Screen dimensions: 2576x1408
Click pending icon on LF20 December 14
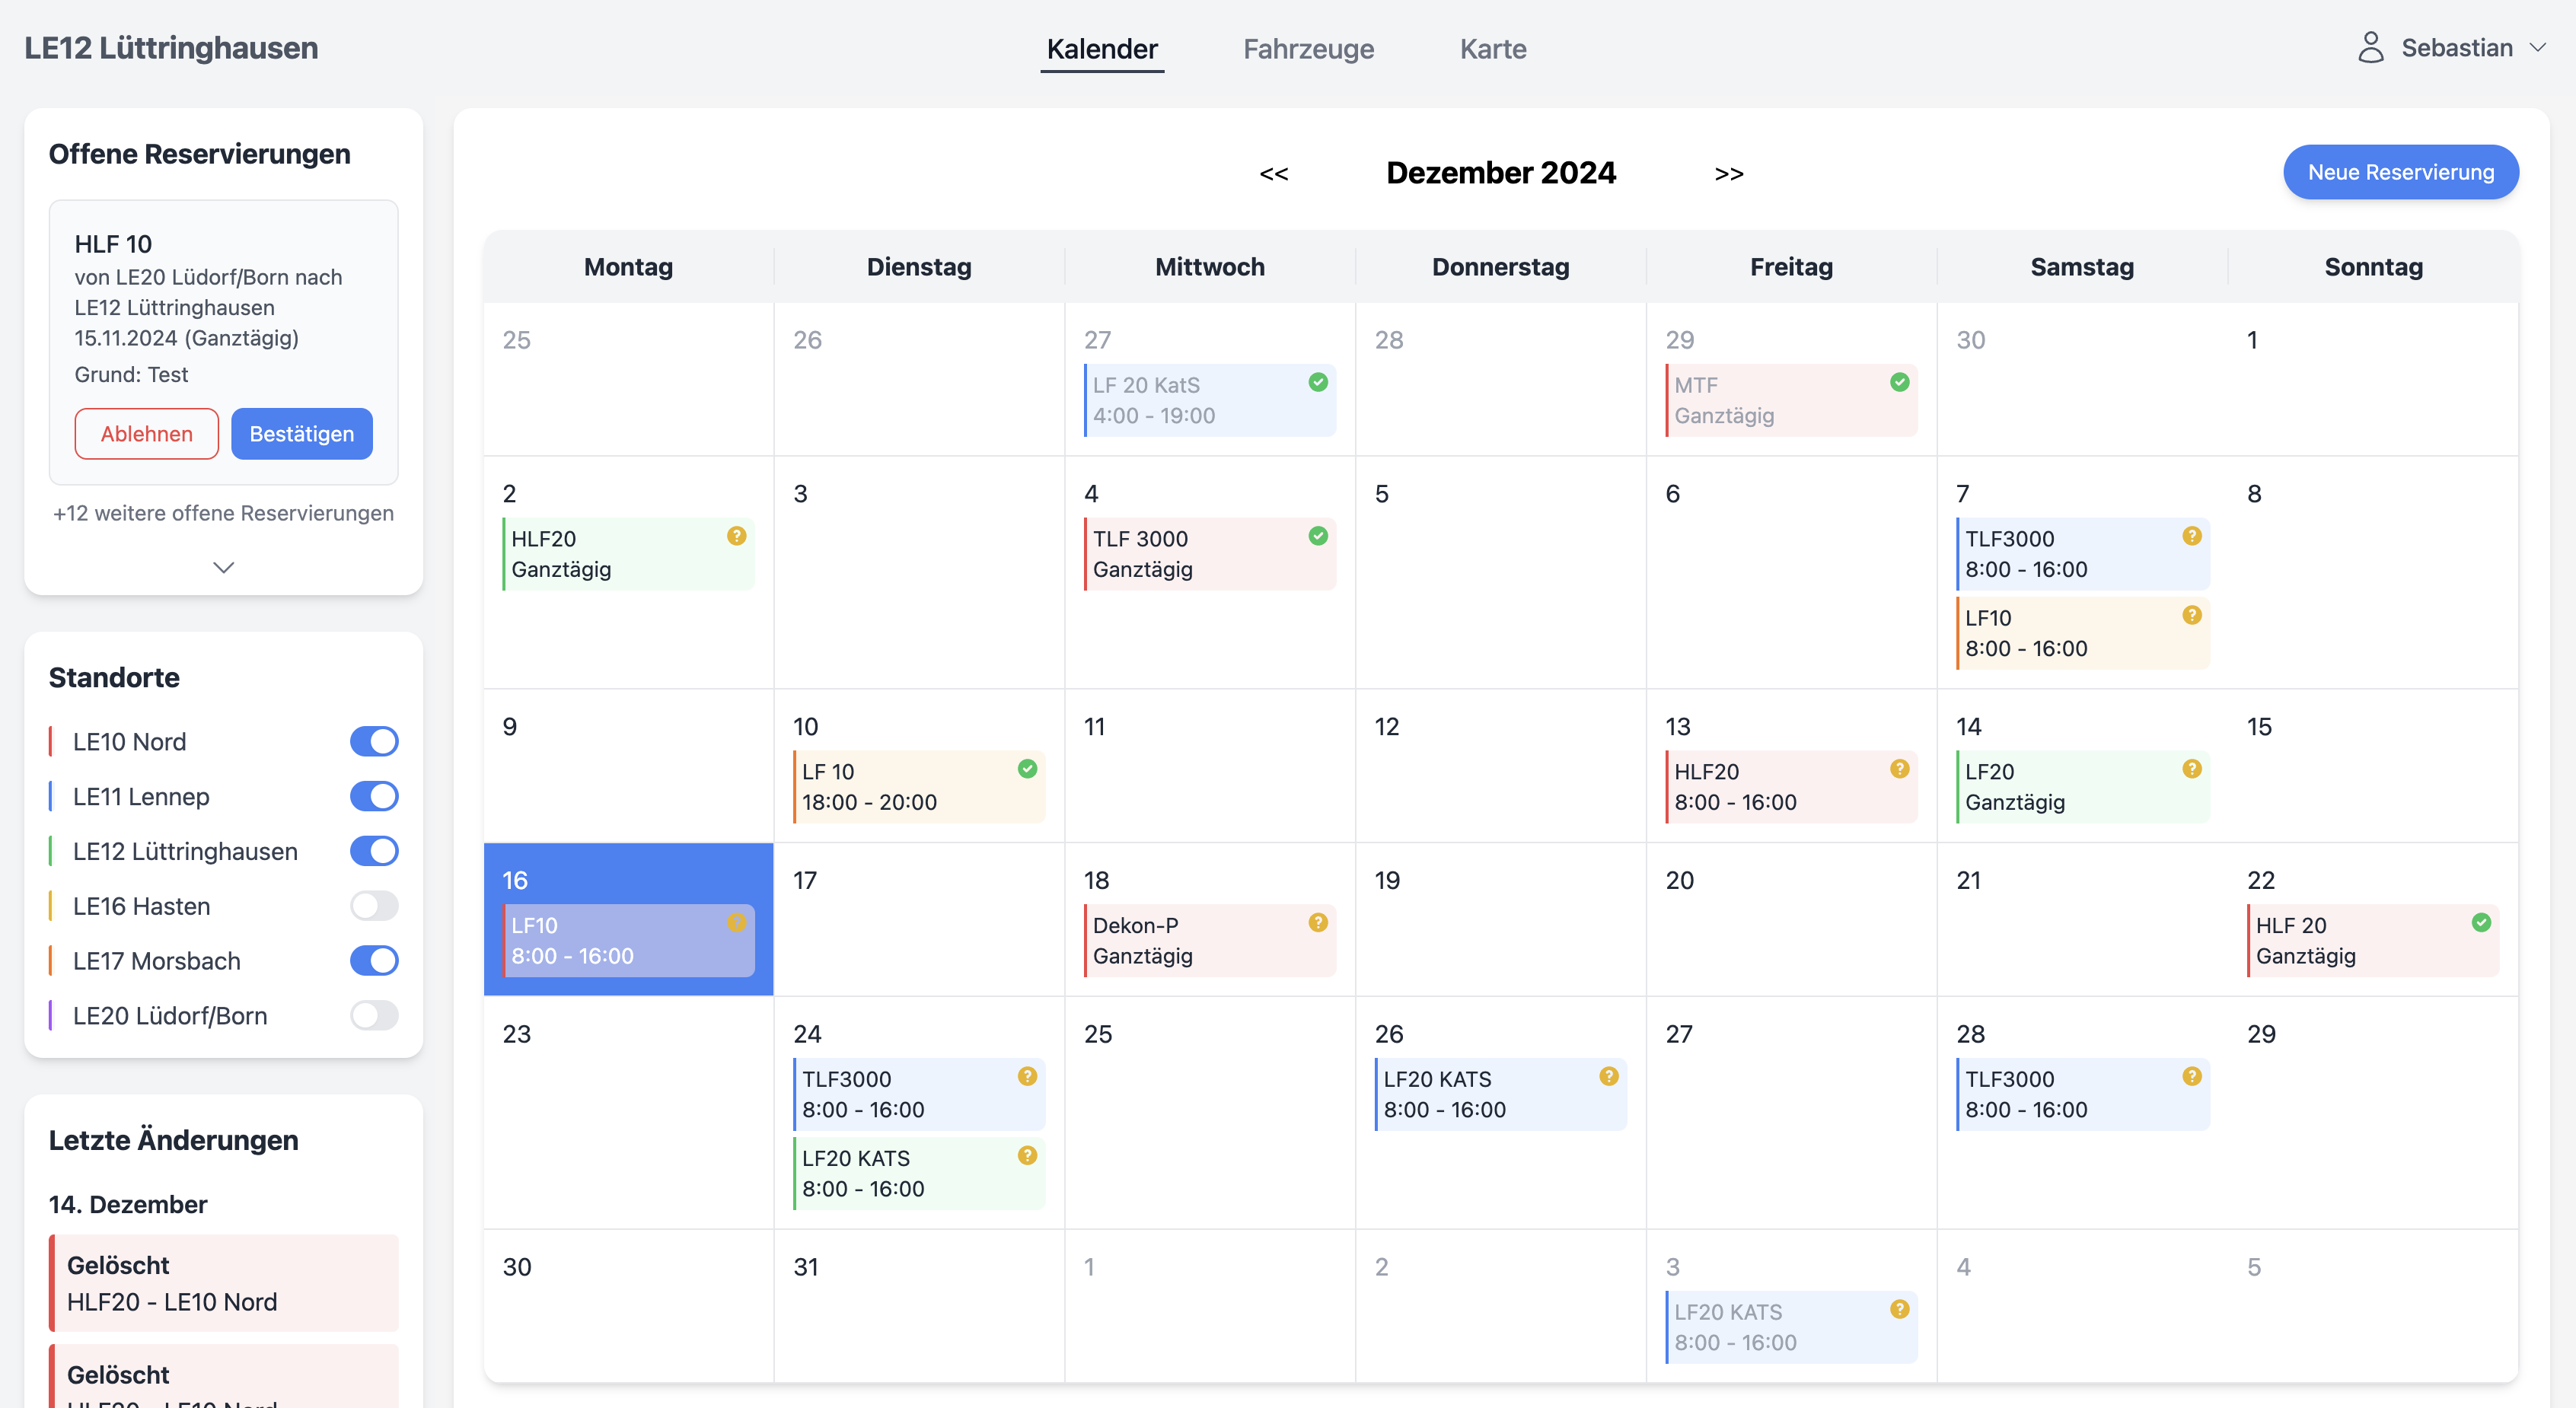pos(2192,769)
